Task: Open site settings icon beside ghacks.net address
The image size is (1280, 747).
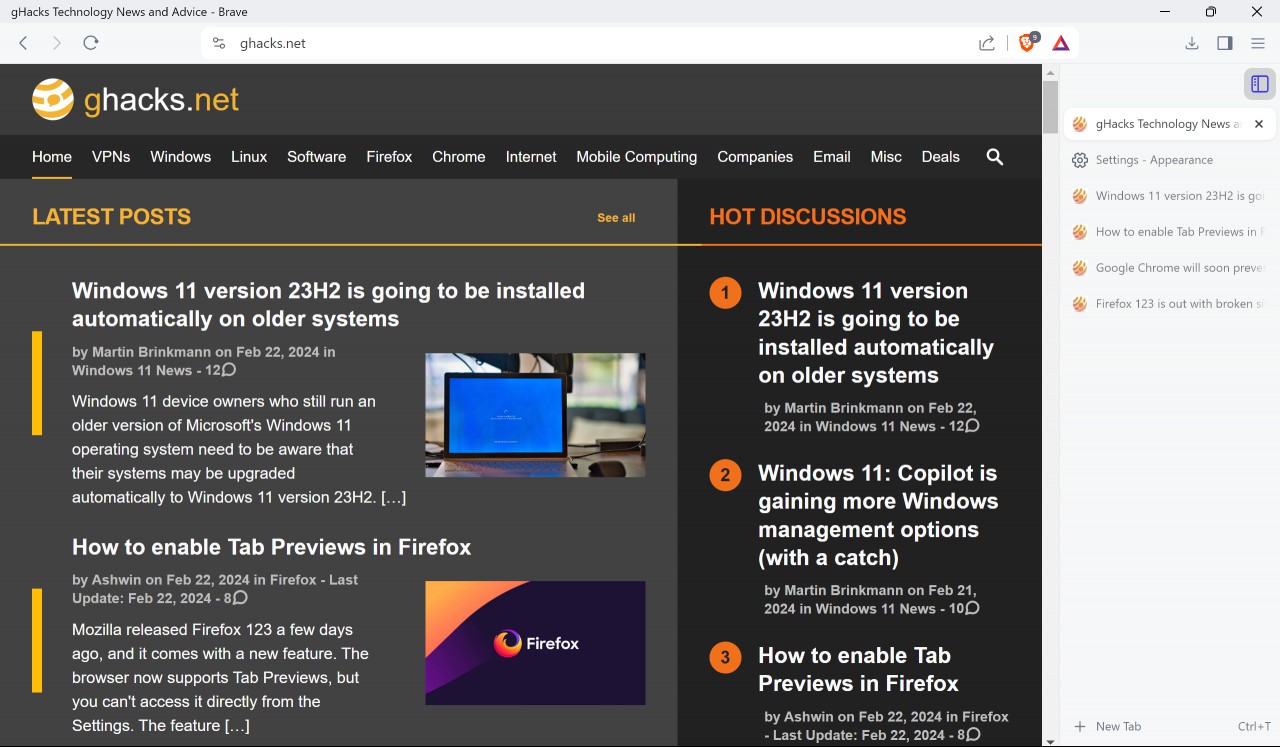Action: (x=219, y=43)
